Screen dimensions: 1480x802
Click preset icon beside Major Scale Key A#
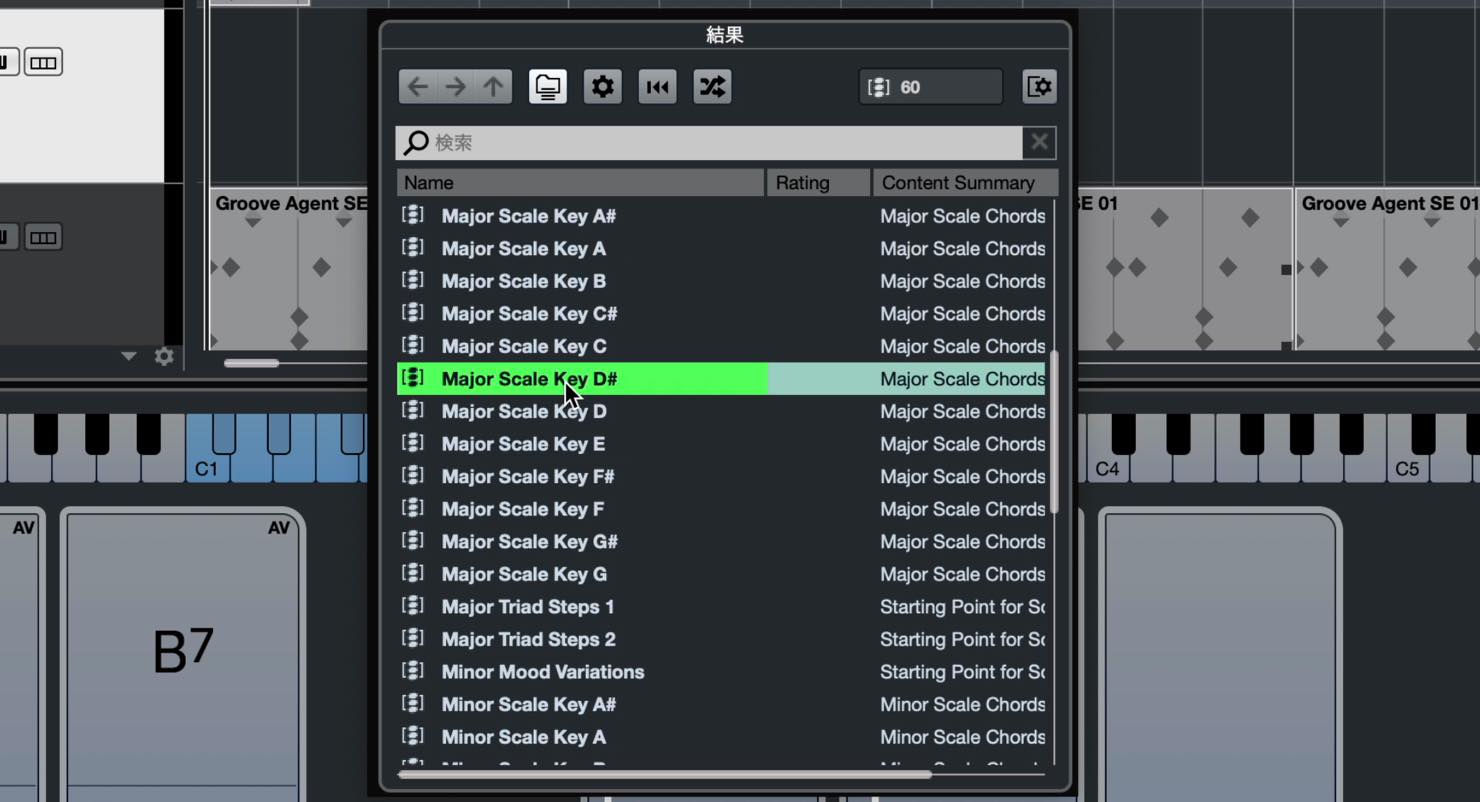[413, 215]
